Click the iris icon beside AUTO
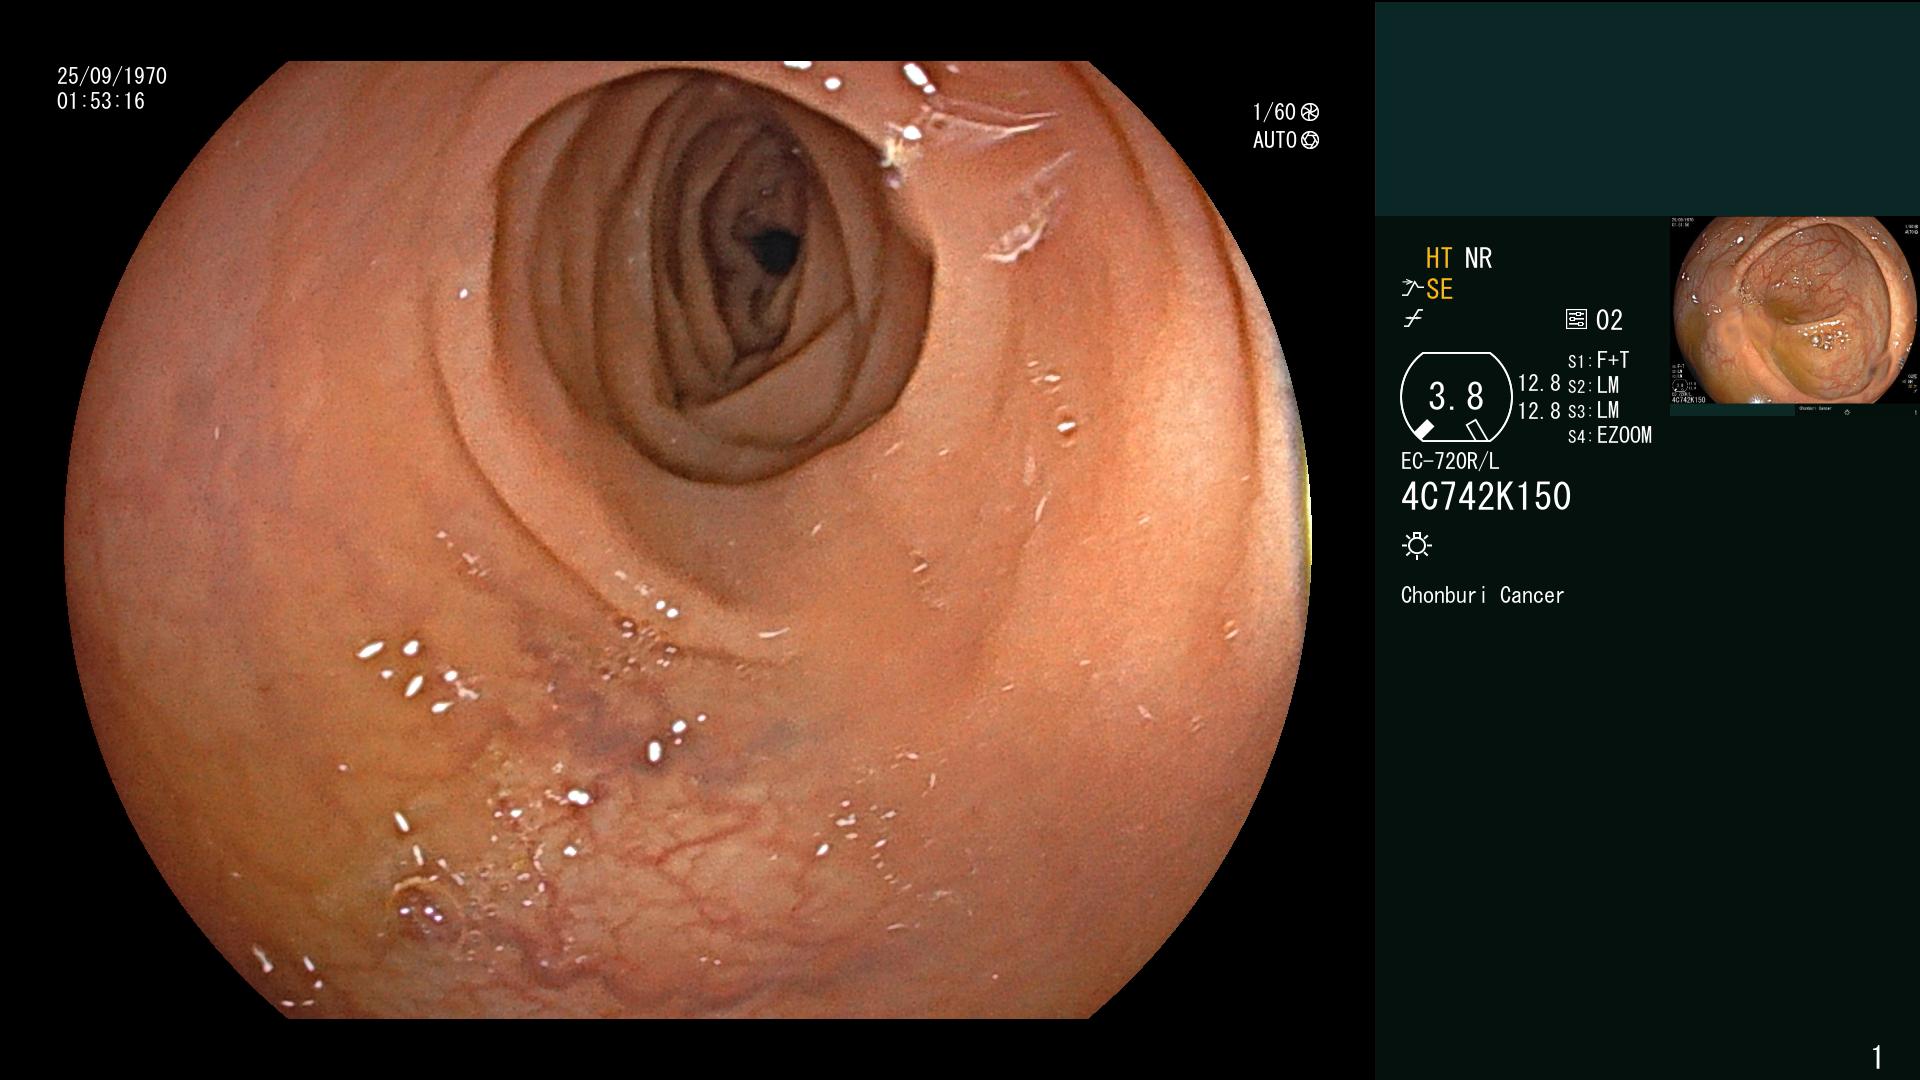The width and height of the screenshot is (1920, 1080). (1310, 140)
